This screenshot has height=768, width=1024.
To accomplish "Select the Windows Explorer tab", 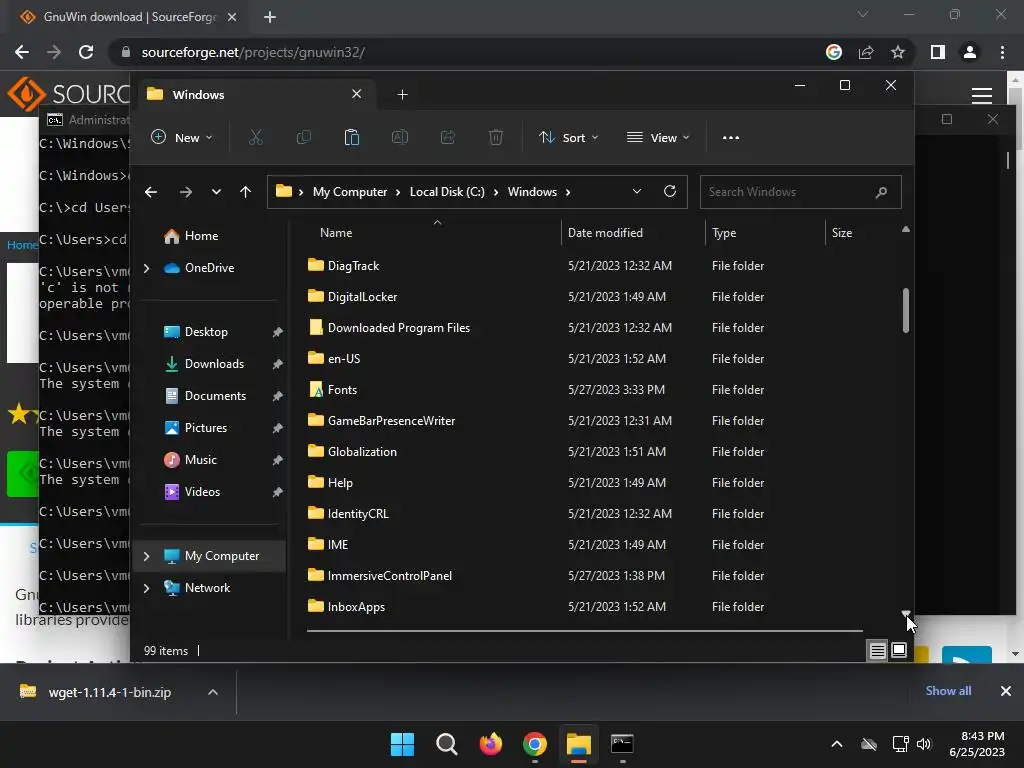I will click(x=255, y=95).
